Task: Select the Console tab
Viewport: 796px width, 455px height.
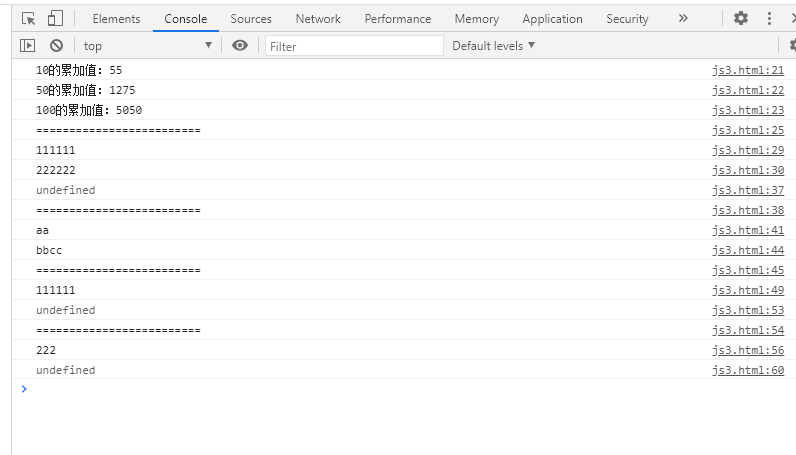Action: click(186, 19)
